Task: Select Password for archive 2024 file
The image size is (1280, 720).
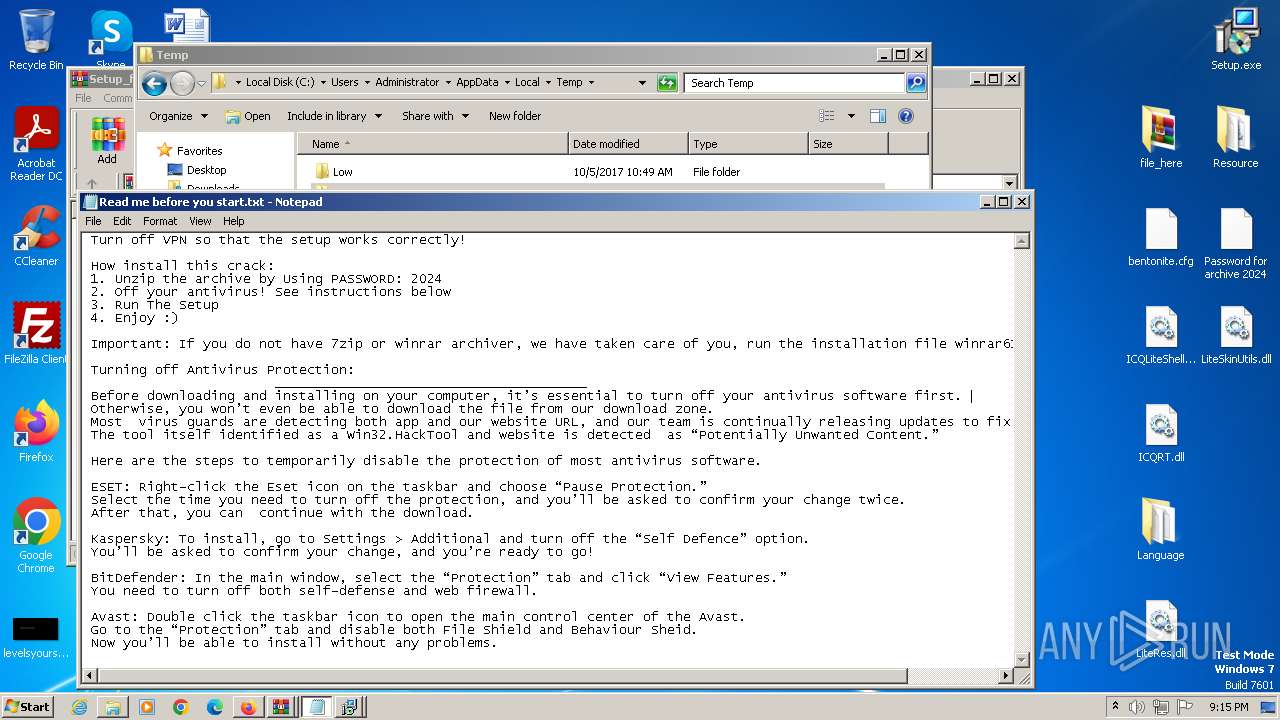Action: (1236, 243)
